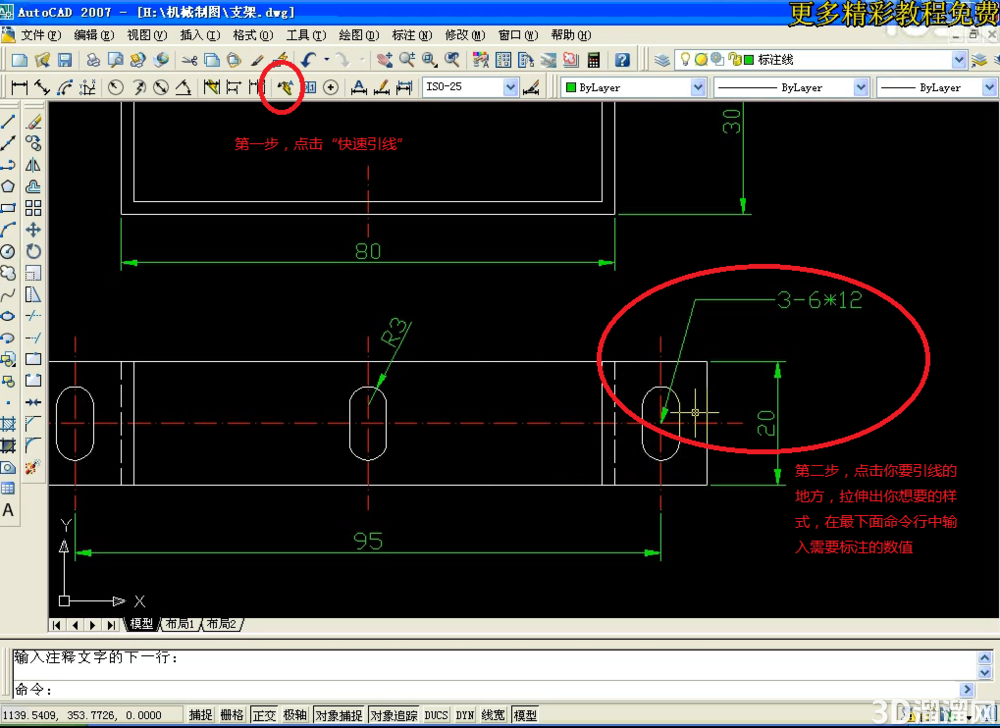Switch to the 模型 tab
Image resolution: width=1000 pixels, height=728 pixels.
point(141,624)
